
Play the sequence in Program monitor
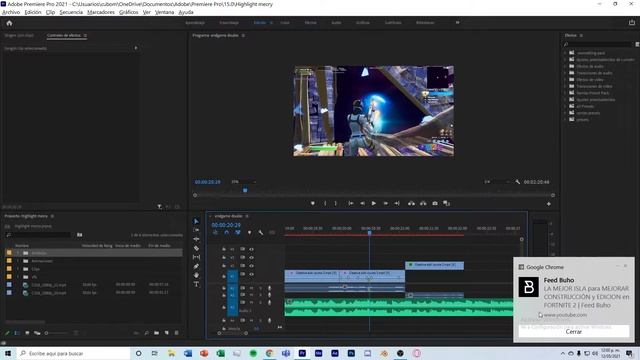click(373, 203)
